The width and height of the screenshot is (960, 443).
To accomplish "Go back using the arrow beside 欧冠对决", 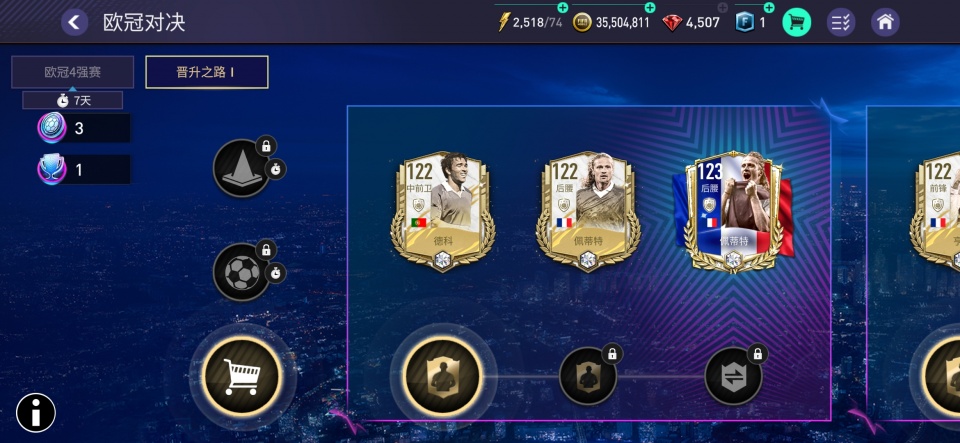I will coord(74,23).
